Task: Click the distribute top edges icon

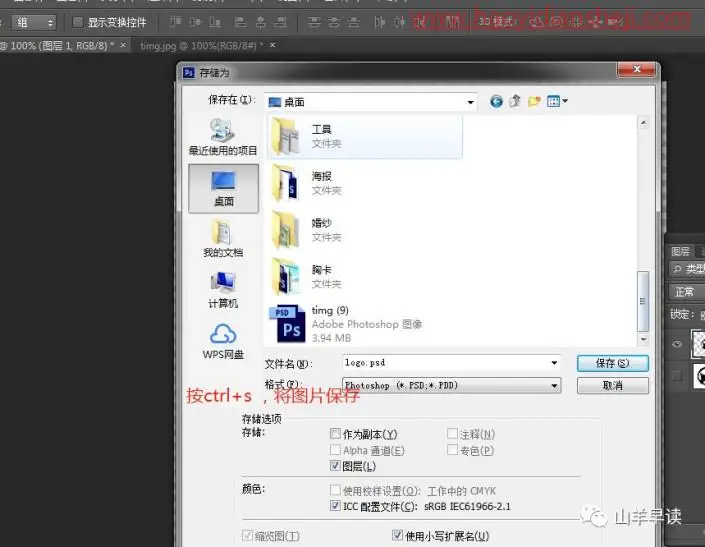Action: coord(314,22)
